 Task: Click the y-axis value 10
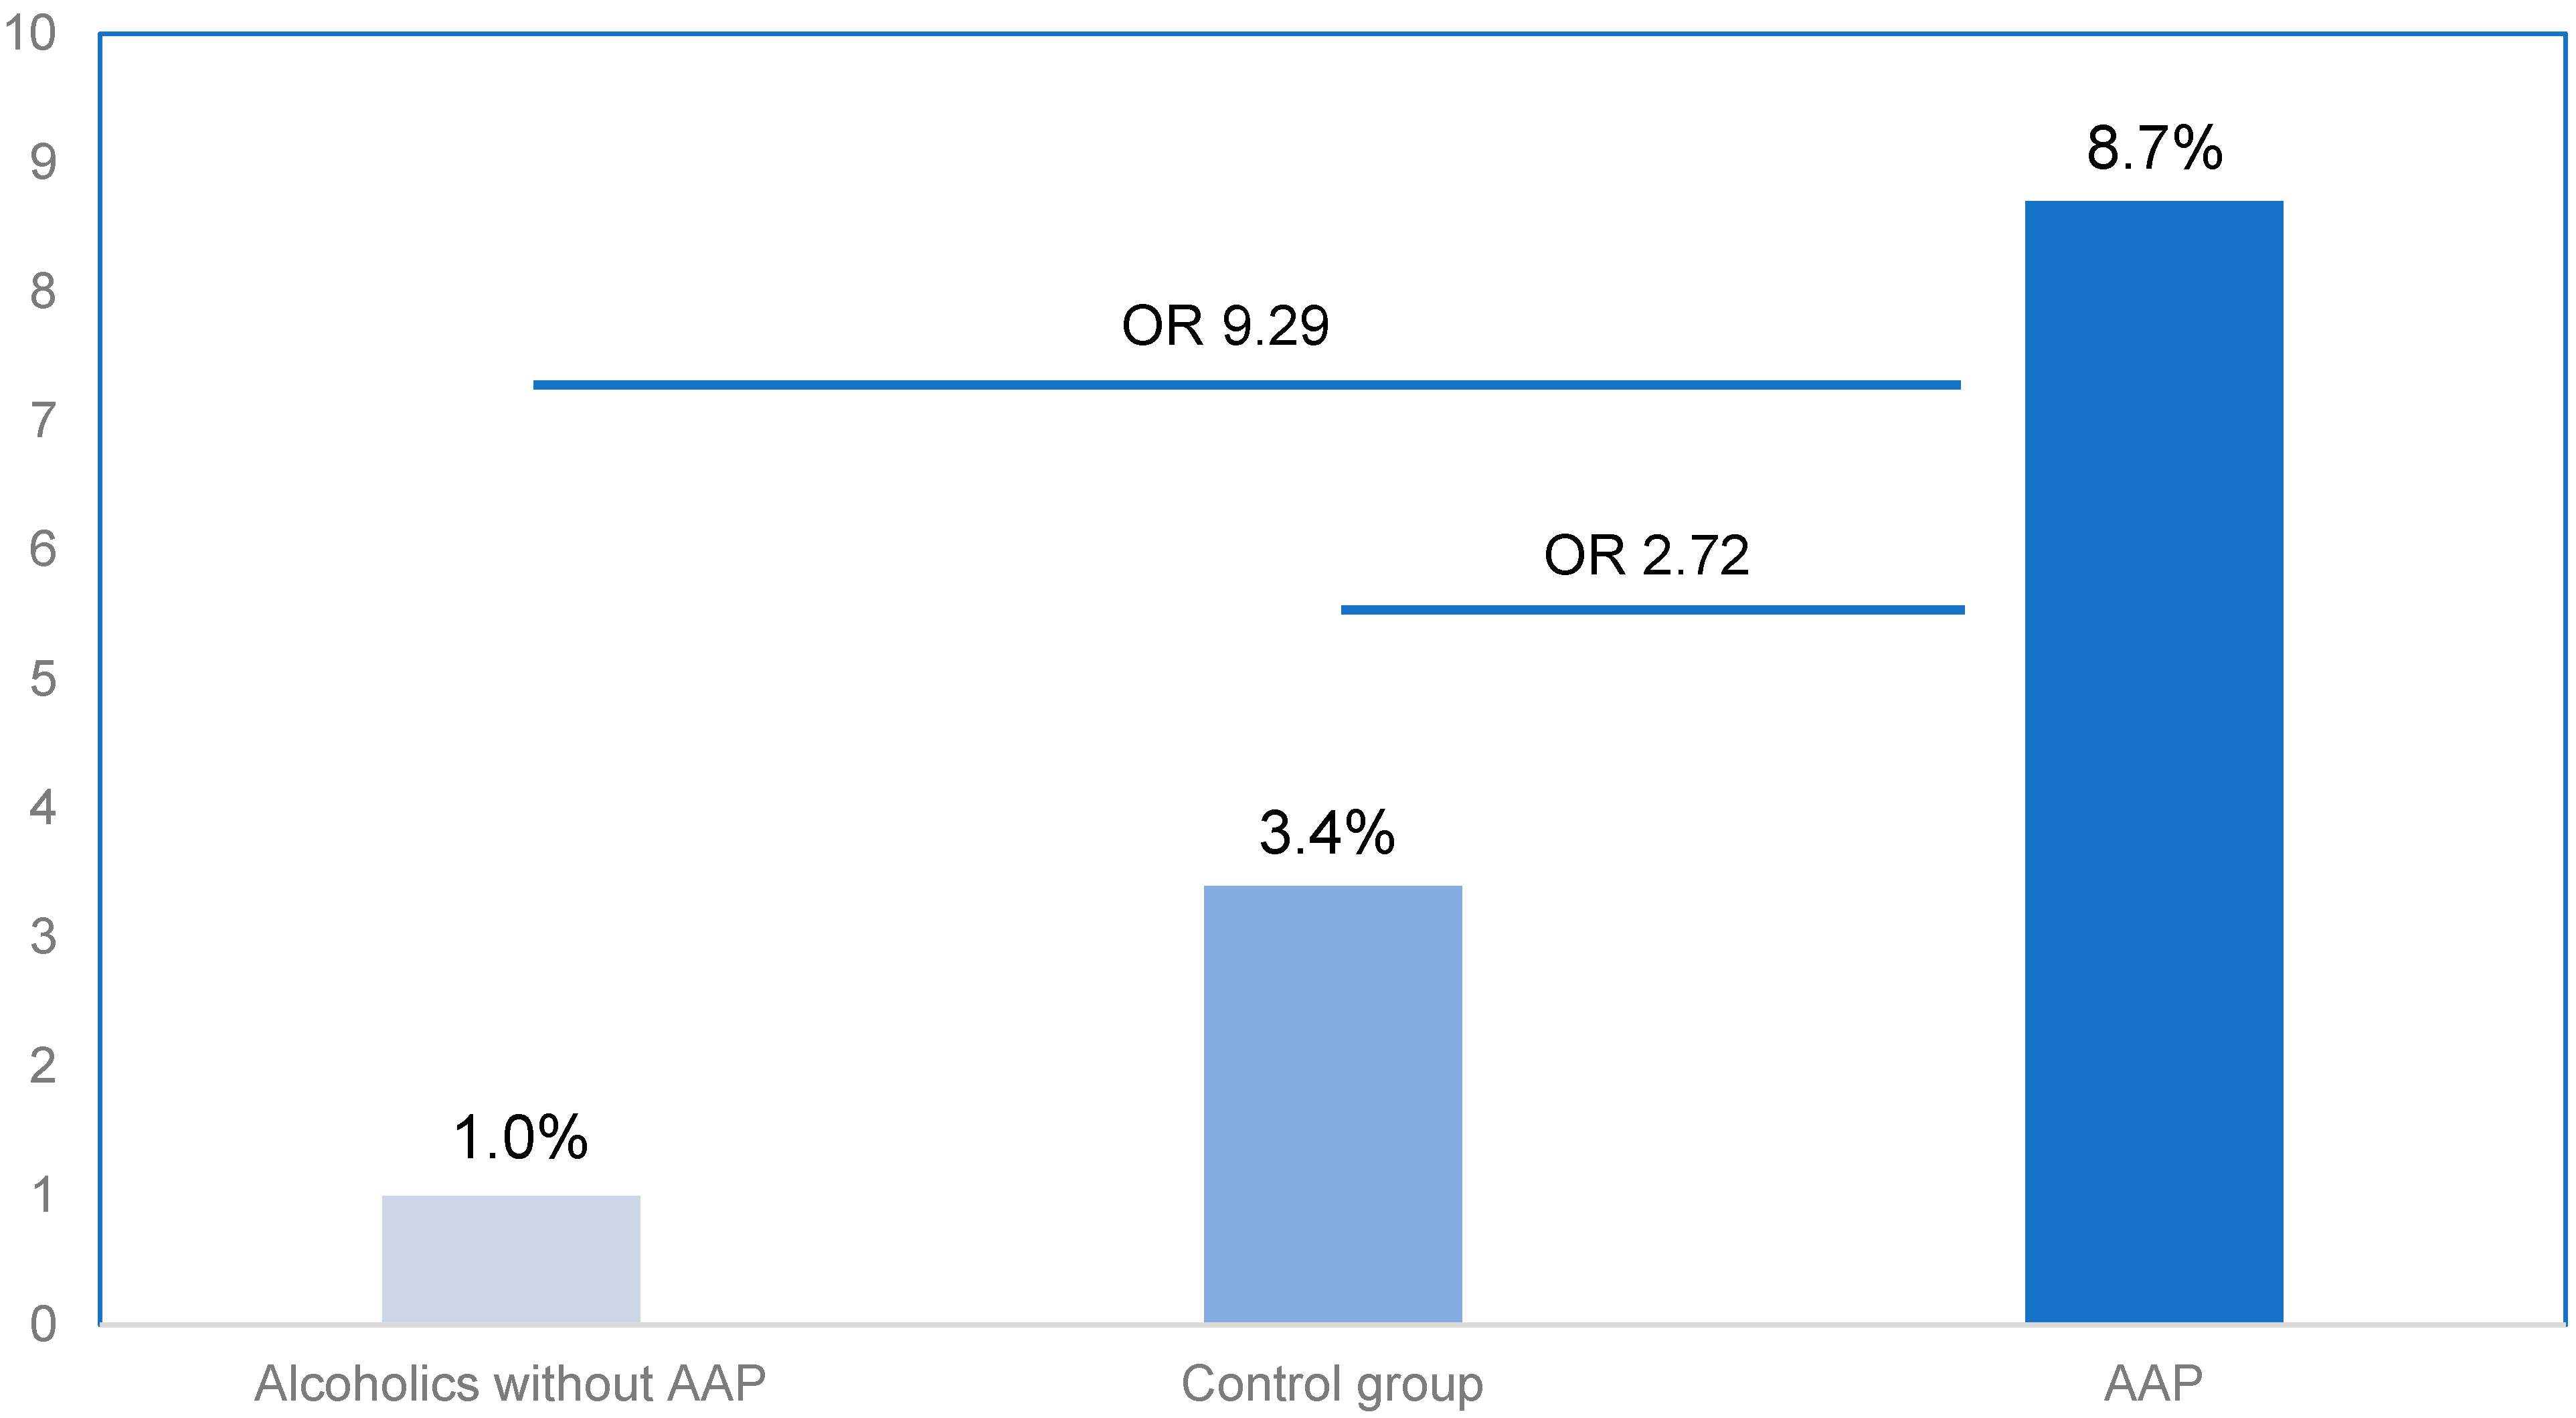pyautogui.click(x=30, y=33)
